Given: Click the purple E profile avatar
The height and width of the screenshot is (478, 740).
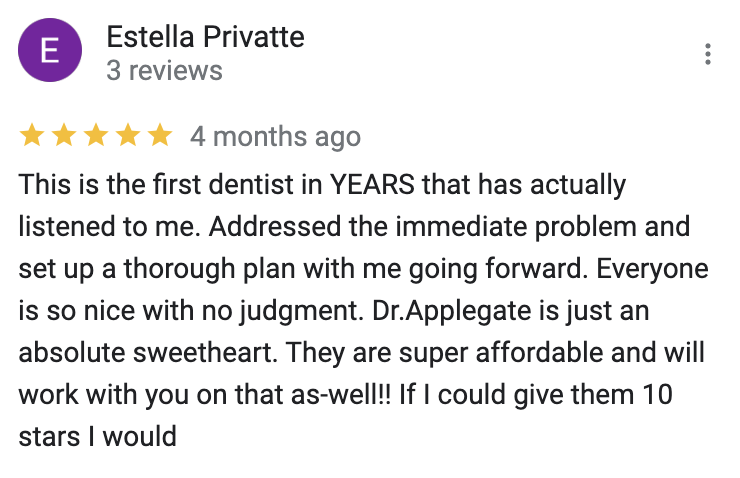Looking at the screenshot, I should coord(45,54).
